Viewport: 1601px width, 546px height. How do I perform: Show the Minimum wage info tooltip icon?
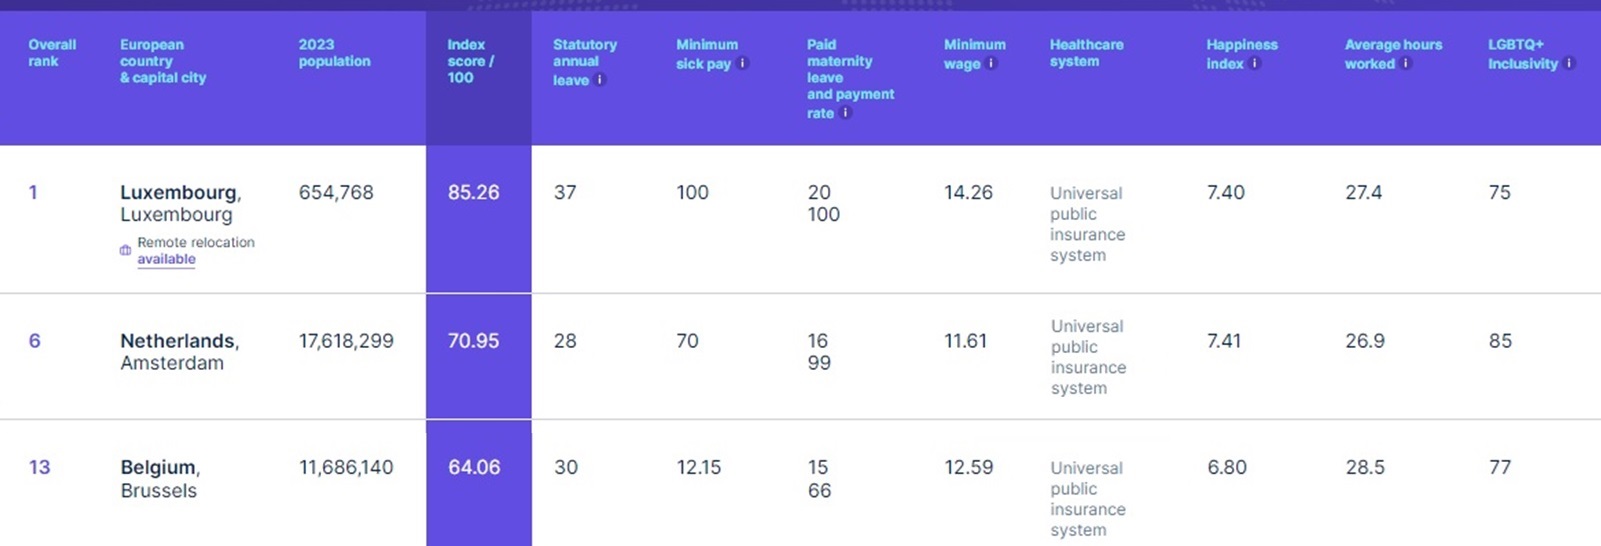point(991,63)
